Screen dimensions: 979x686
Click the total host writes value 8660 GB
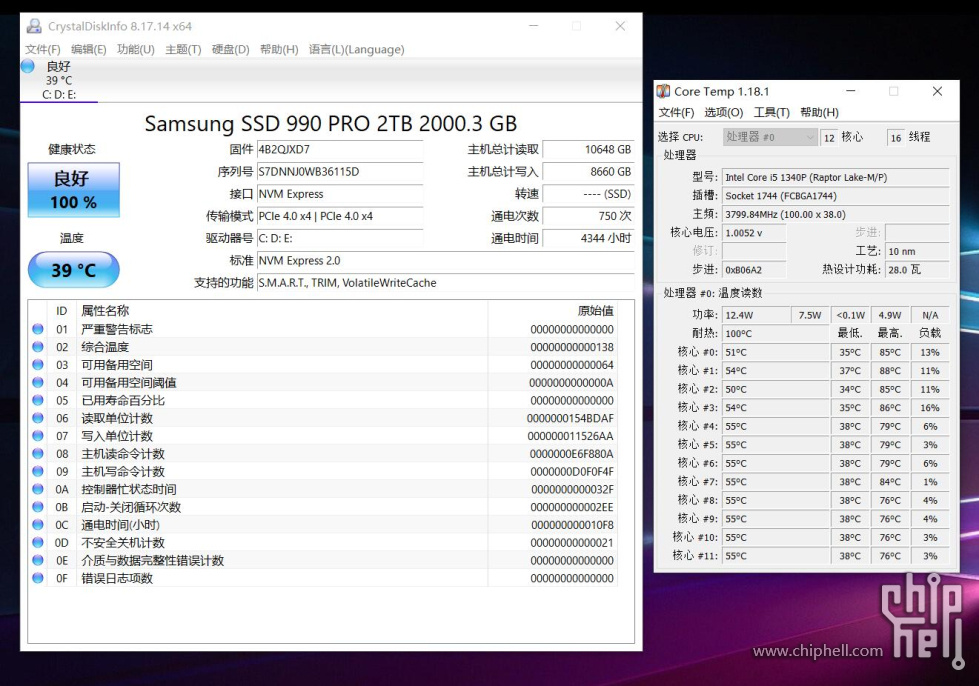588,172
